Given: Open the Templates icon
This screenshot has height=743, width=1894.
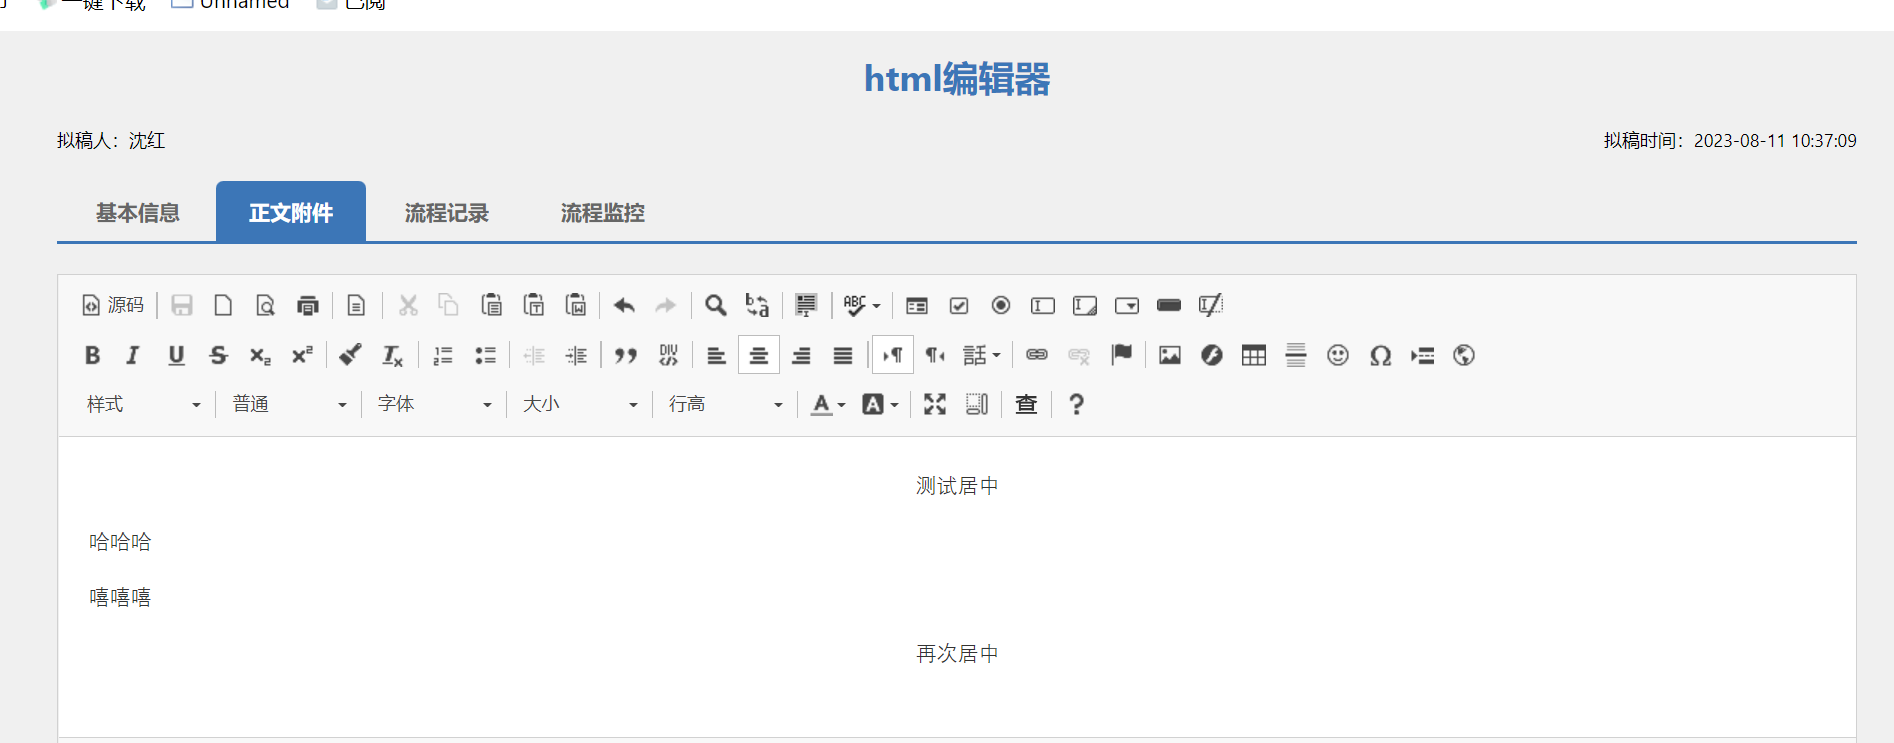Looking at the screenshot, I should tap(356, 305).
